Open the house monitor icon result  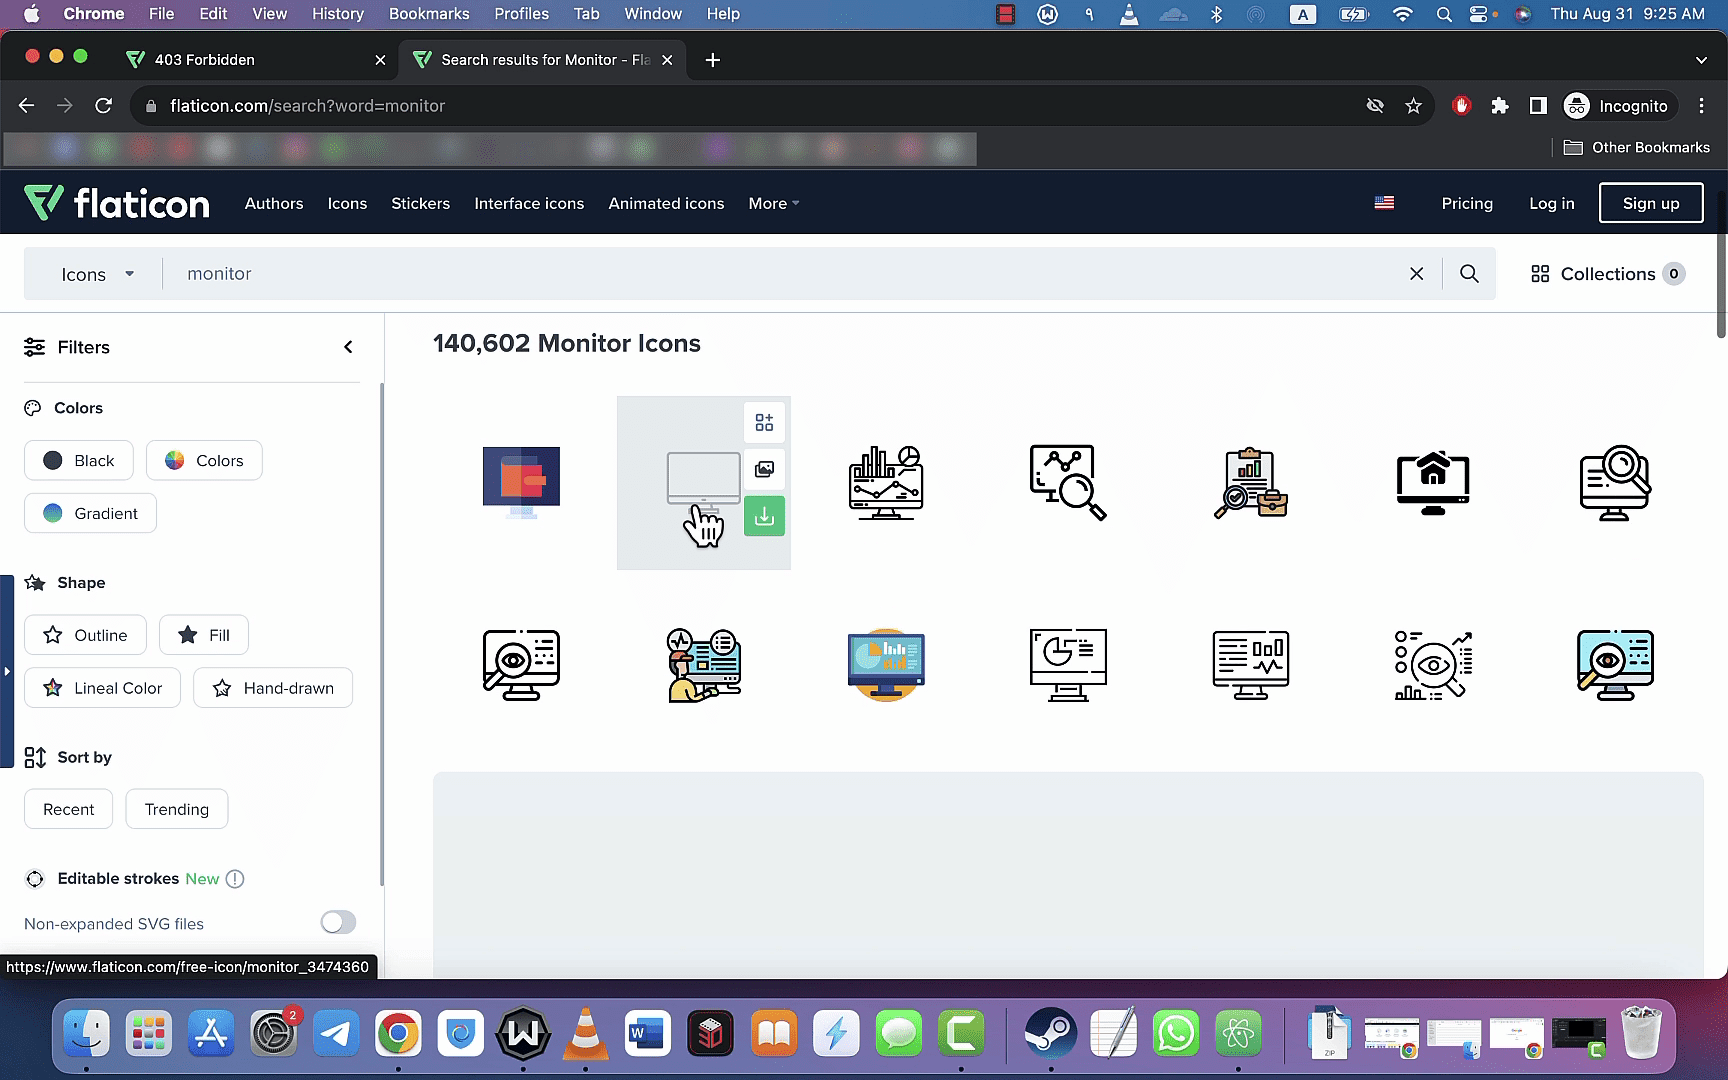[x=1433, y=483]
